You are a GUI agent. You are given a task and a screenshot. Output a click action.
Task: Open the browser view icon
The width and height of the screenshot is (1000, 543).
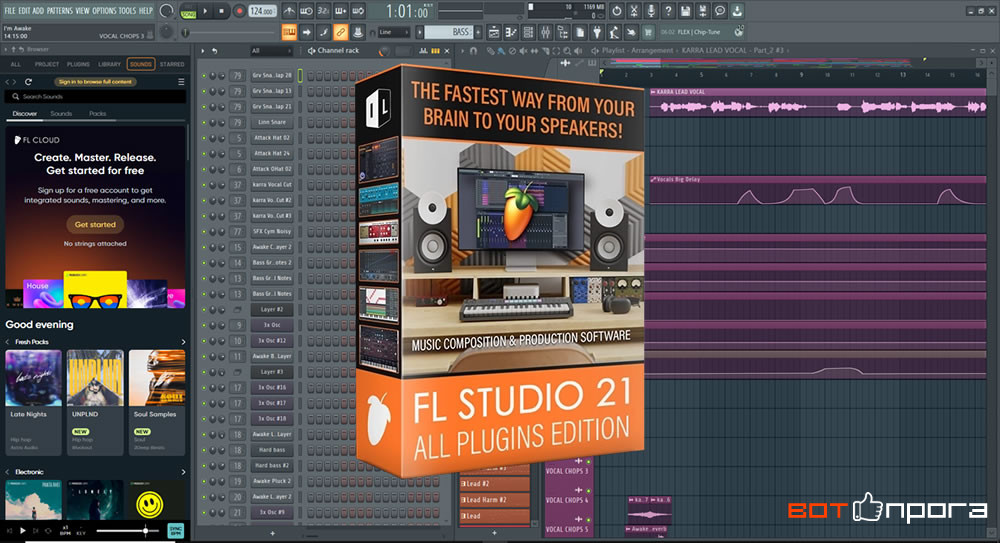pyautogui.click(x=562, y=32)
